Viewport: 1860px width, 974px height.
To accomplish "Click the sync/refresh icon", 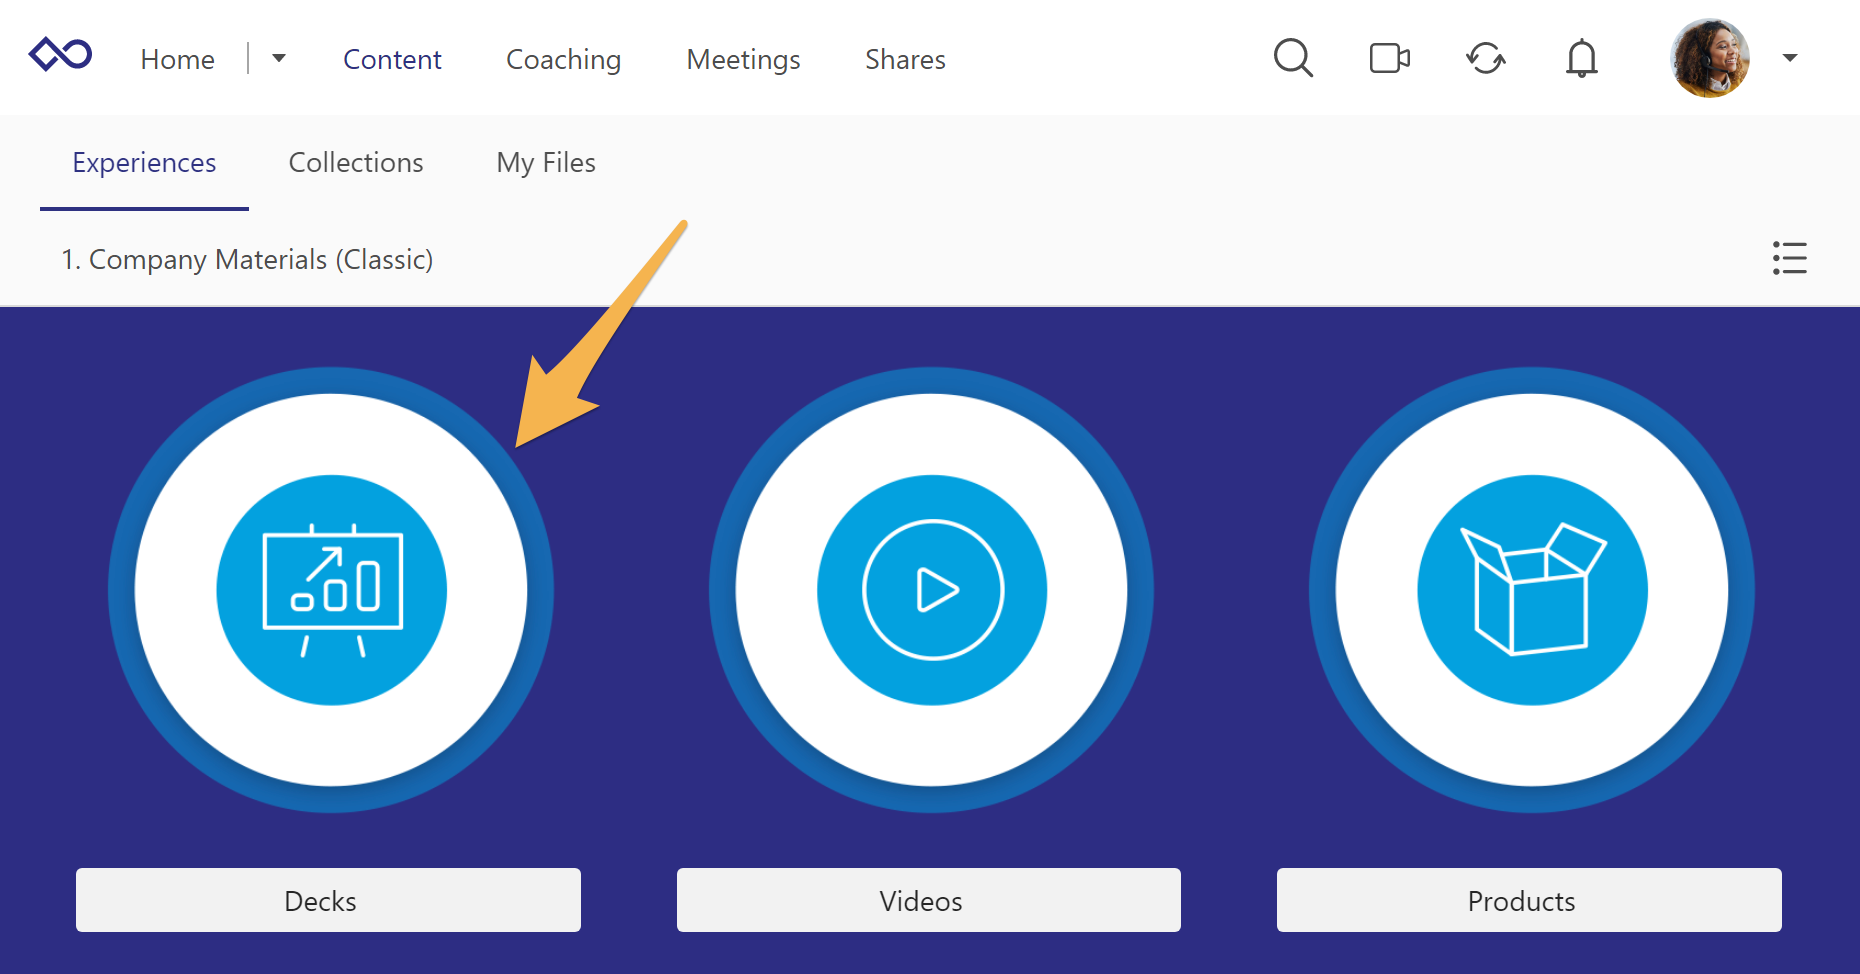I will point(1486,59).
